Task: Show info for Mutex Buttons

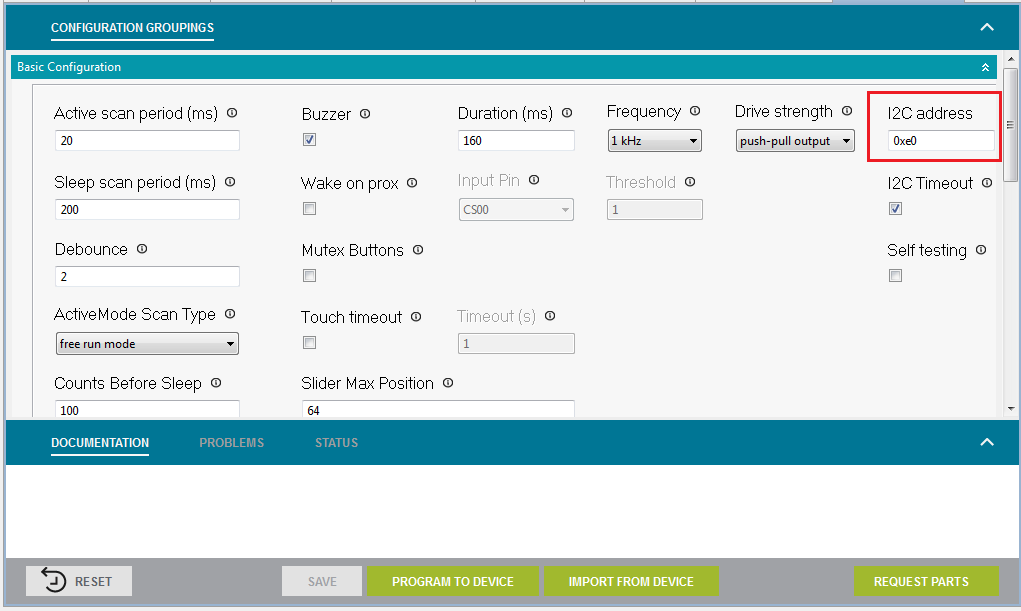Action: (x=418, y=250)
